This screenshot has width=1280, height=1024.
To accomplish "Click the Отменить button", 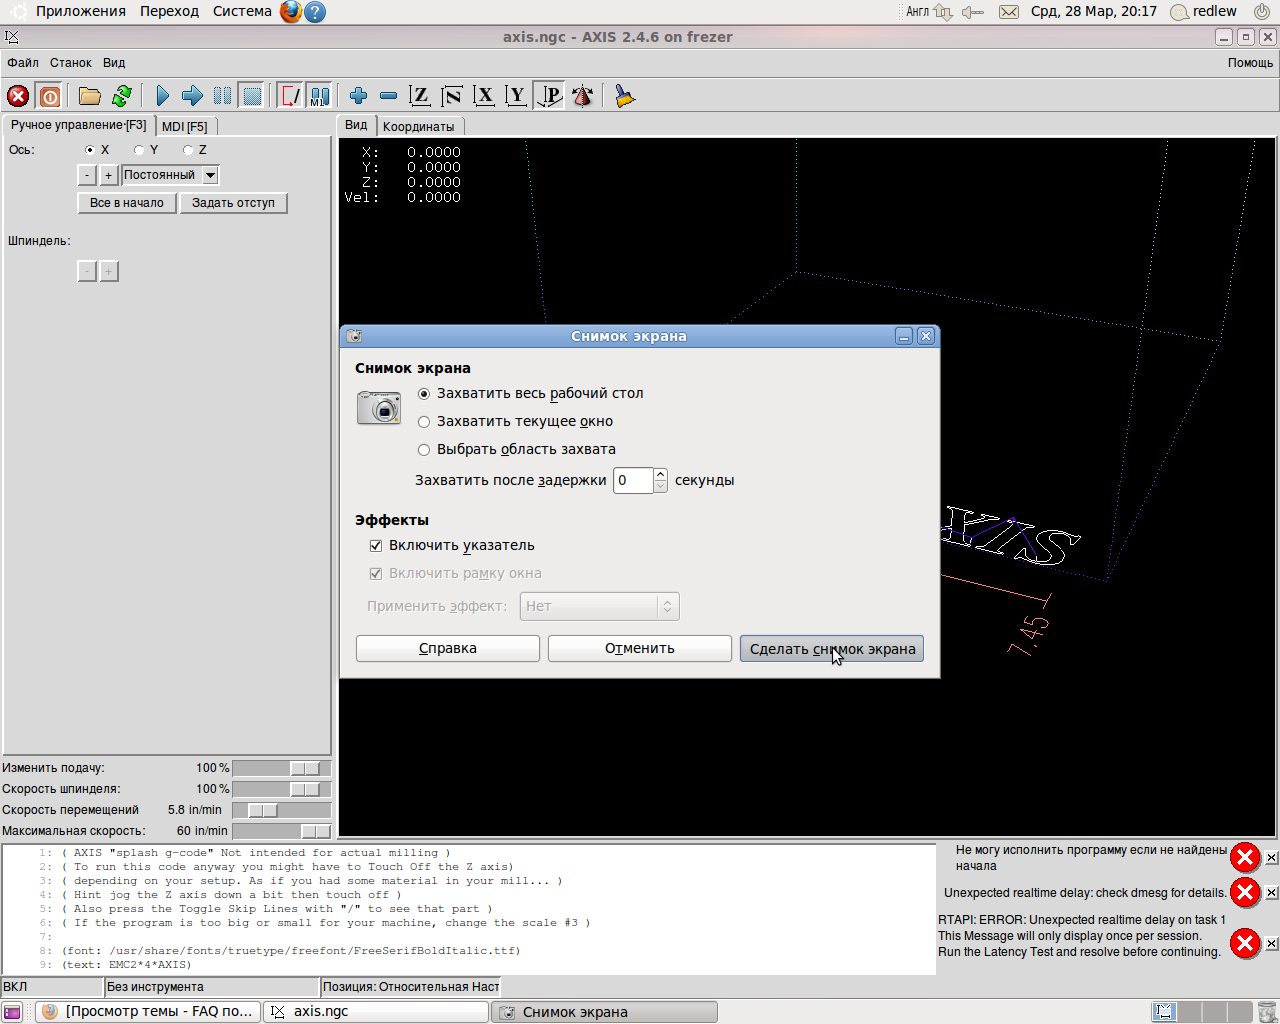I will tap(640, 649).
